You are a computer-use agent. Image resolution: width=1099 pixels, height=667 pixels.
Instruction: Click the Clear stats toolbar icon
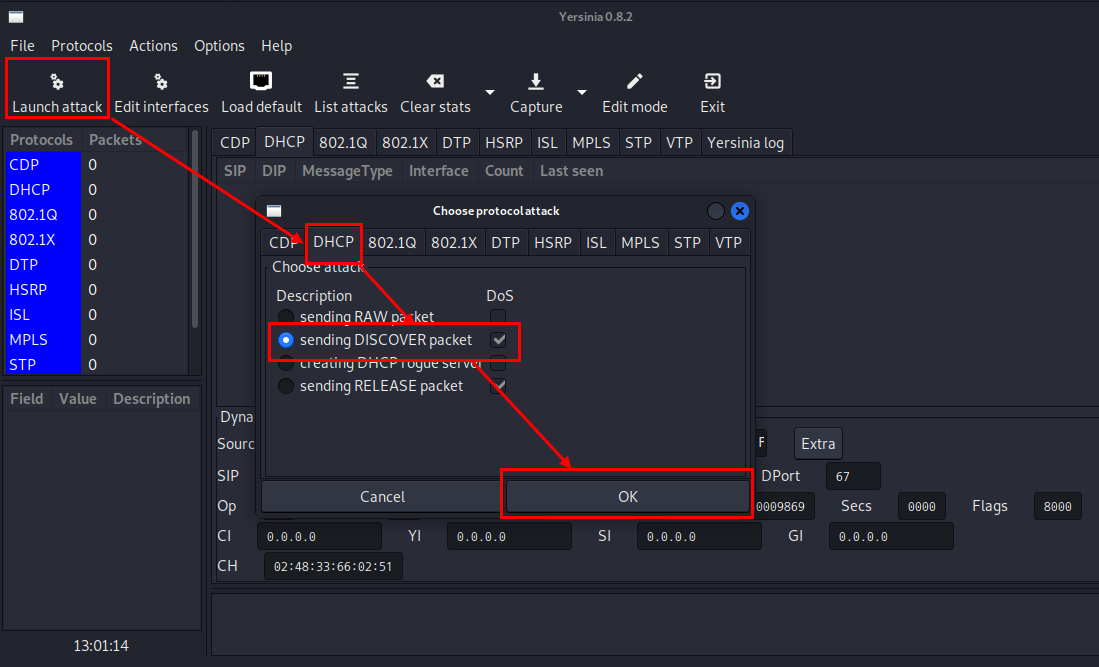coord(435,81)
